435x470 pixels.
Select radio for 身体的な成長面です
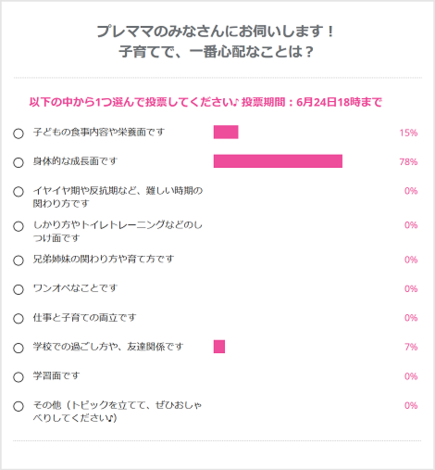tap(18, 162)
